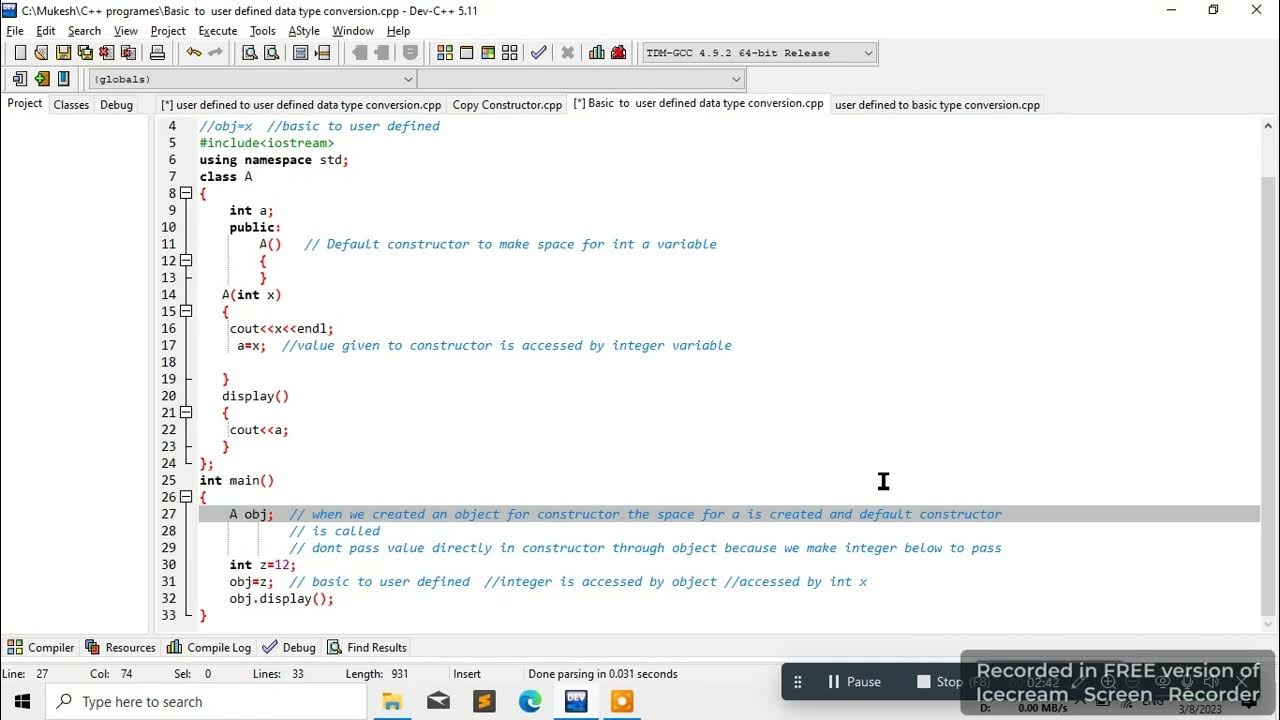Open the AStyle menu
The image size is (1280, 720).
click(x=304, y=31)
